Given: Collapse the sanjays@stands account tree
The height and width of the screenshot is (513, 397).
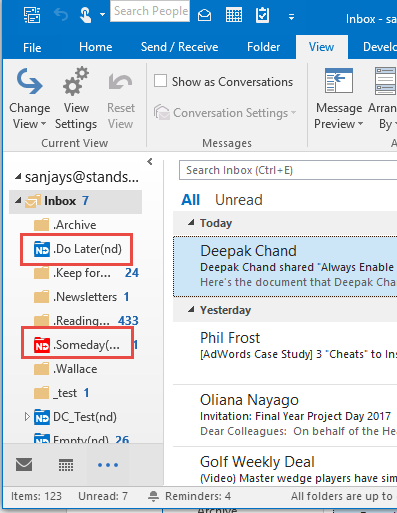Looking at the screenshot, I should 18,176.
